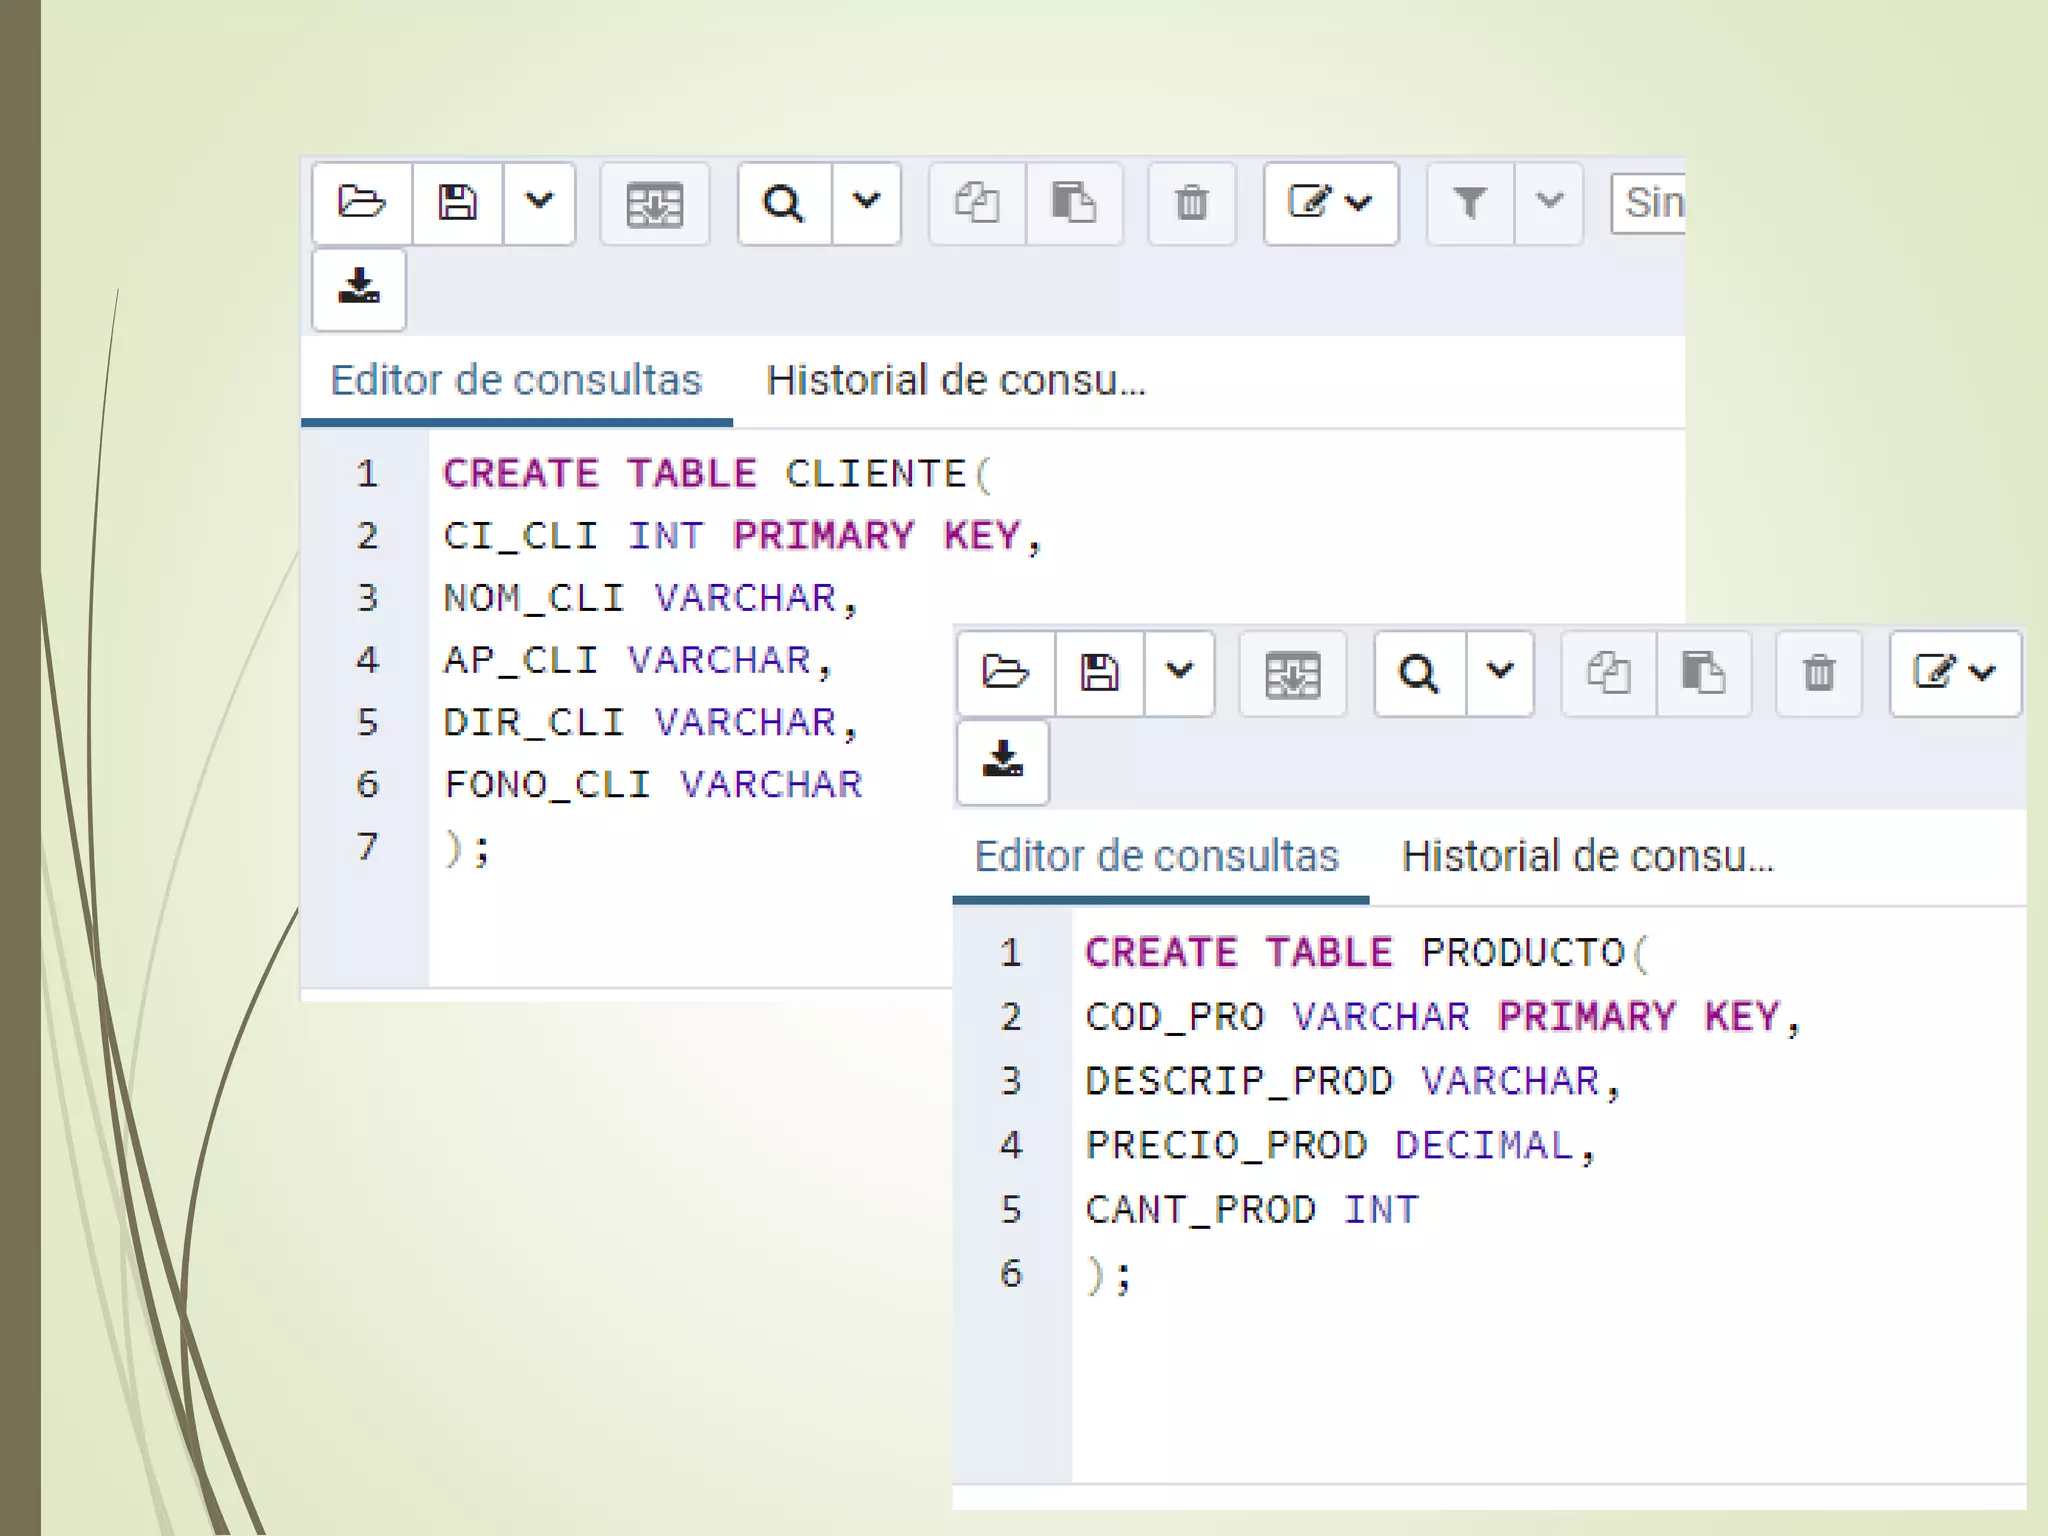Screen dimensions: 2048x1536
Task: Click Paste icon in PRODUCTO editor toolbar
Action: (x=1703, y=673)
